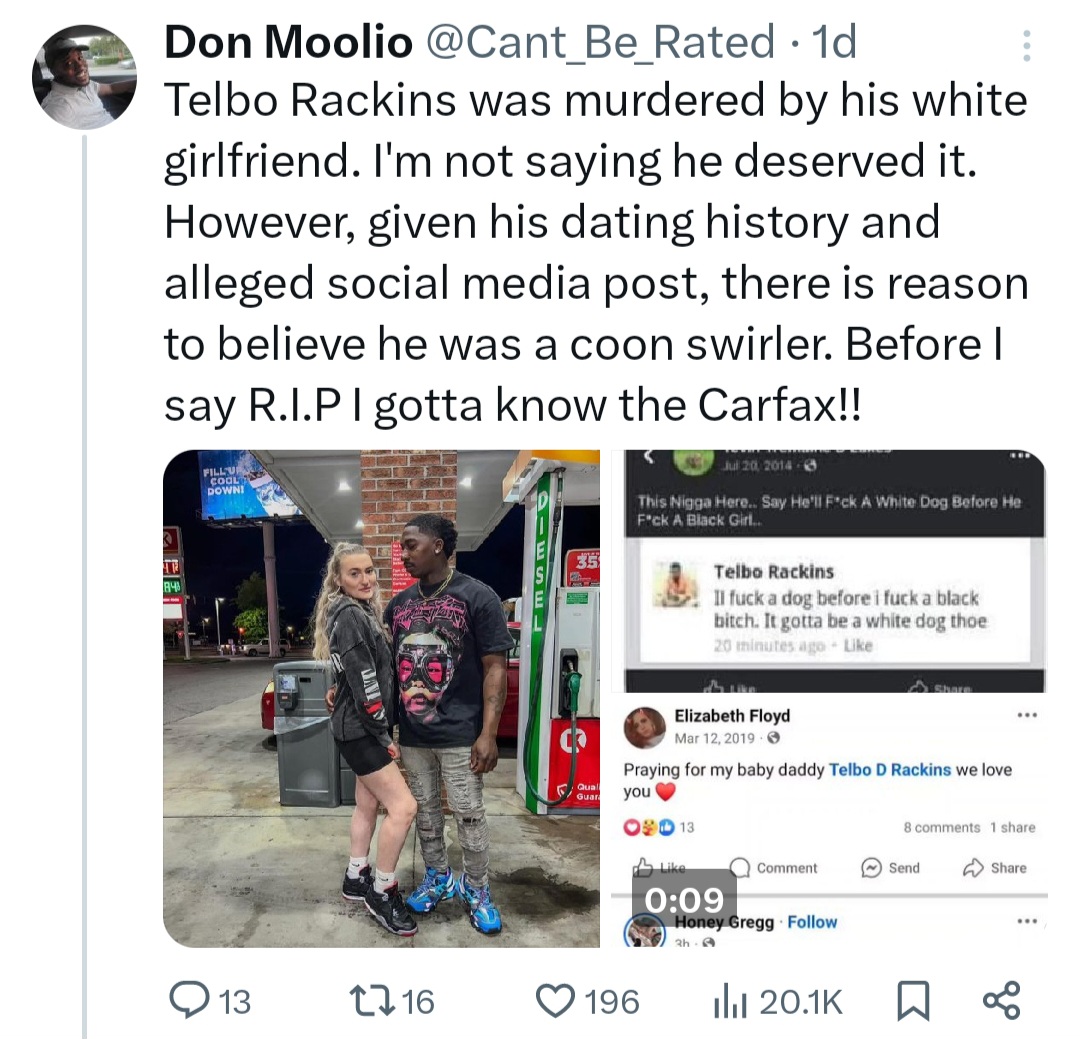Click the Send button on Facebook post

891,868
